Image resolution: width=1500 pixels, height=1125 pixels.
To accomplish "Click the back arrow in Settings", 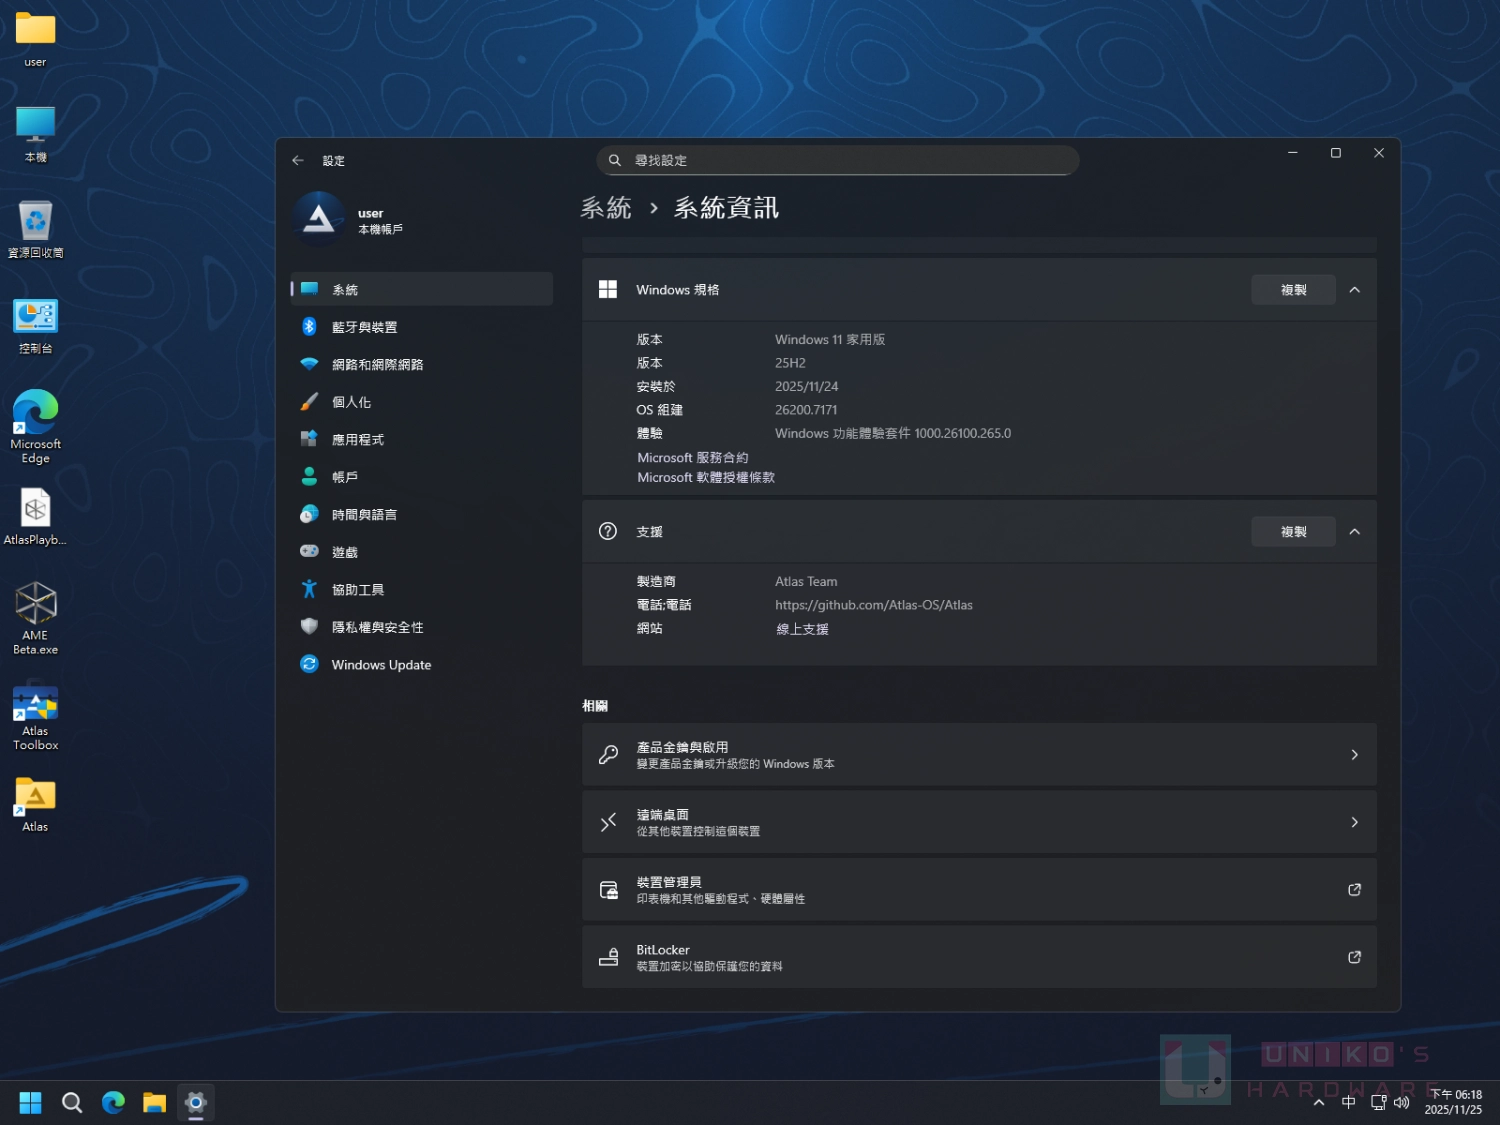I will pos(298,160).
